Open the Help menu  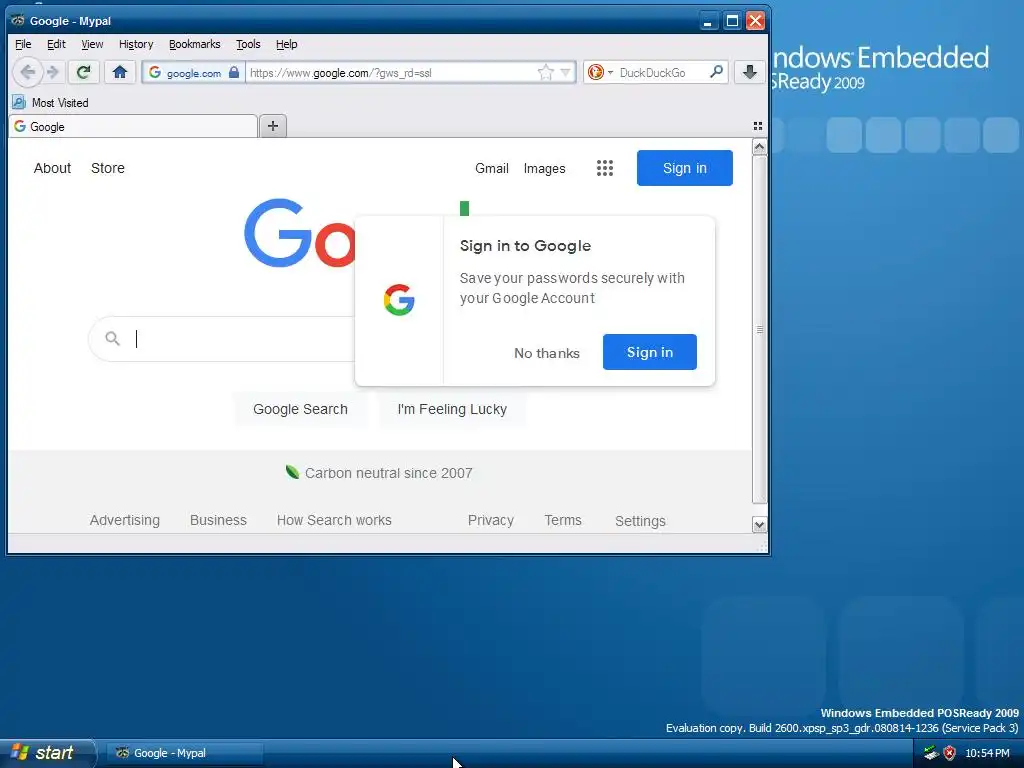click(287, 44)
